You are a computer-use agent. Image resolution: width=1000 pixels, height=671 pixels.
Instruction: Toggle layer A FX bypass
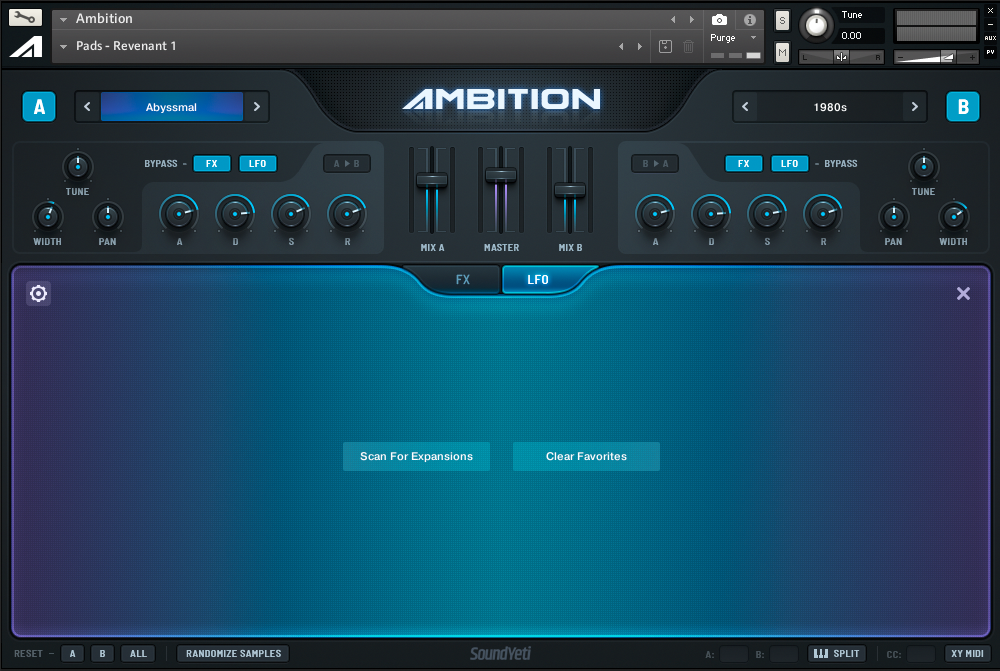click(212, 163)
